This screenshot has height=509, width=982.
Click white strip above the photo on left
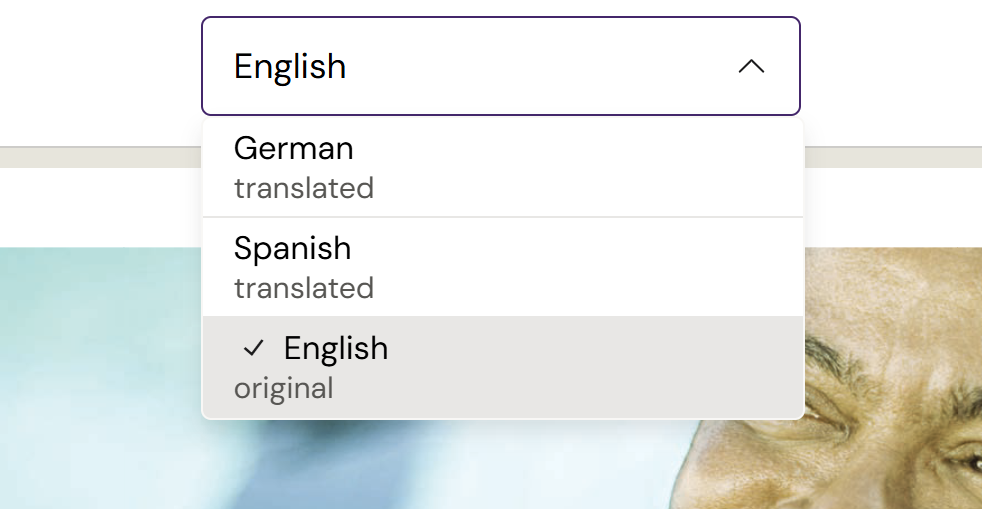[100, 207]
